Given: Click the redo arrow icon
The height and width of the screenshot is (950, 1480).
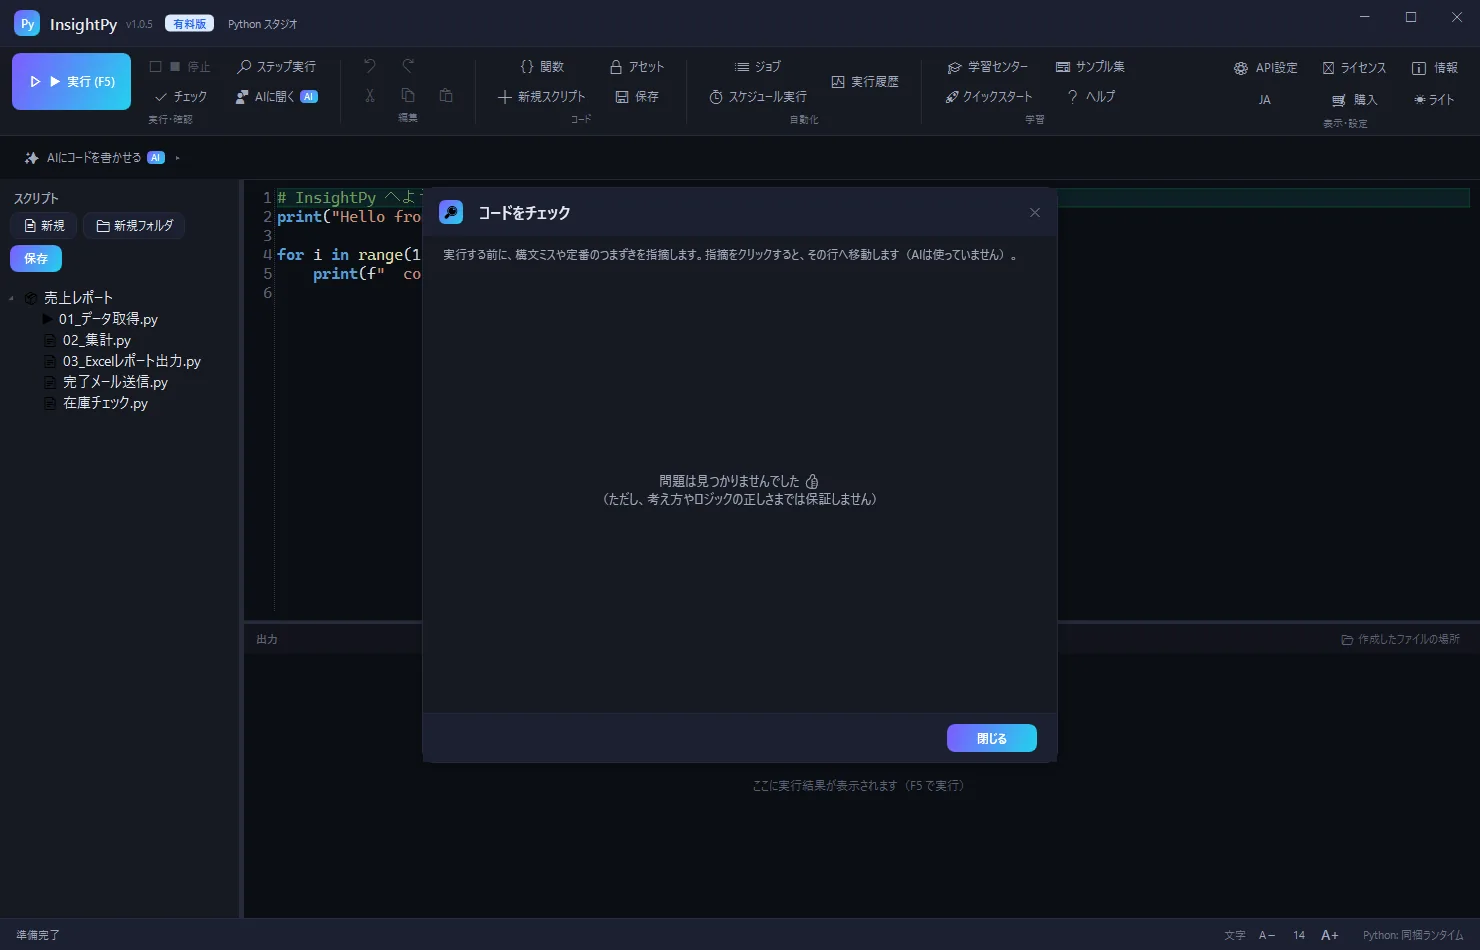Looking at the screenshot, I should [408, 66].
